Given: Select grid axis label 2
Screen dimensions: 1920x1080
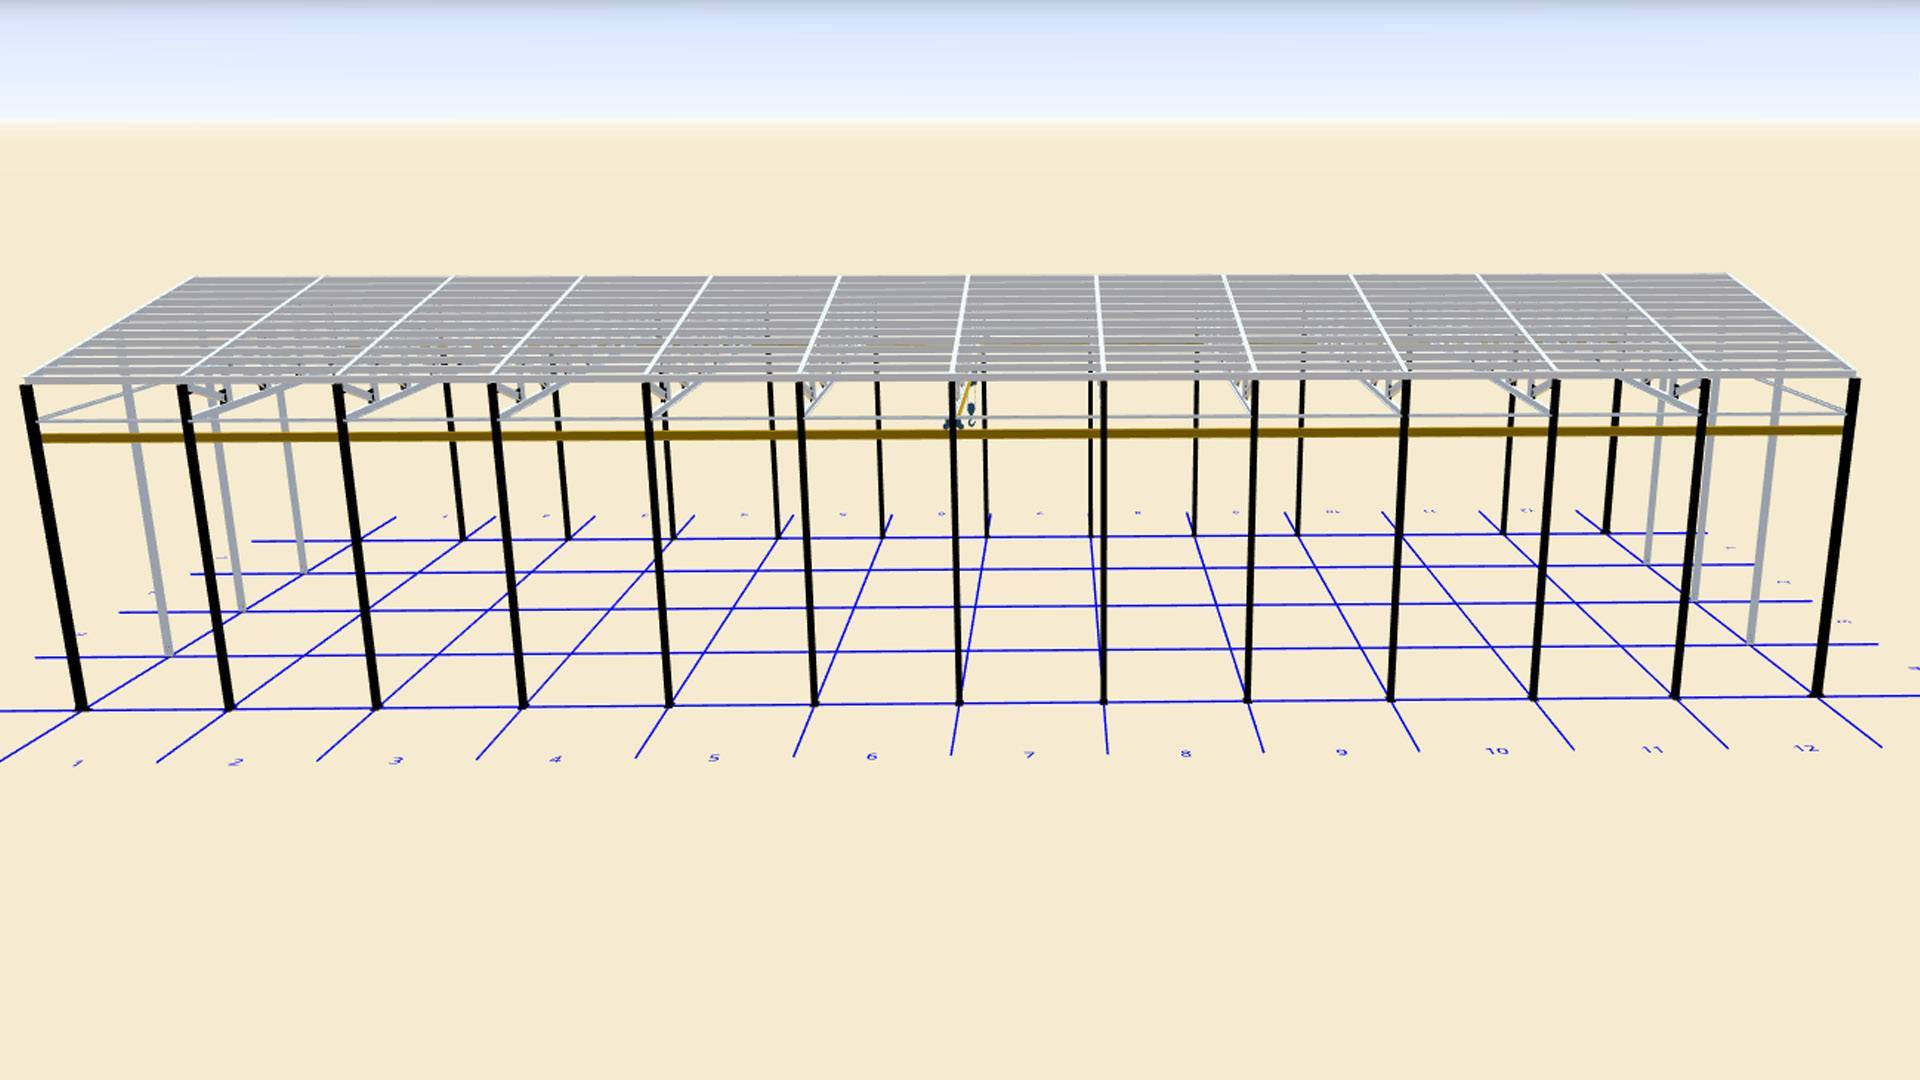Looking at the screenshot, I should 237,762.
